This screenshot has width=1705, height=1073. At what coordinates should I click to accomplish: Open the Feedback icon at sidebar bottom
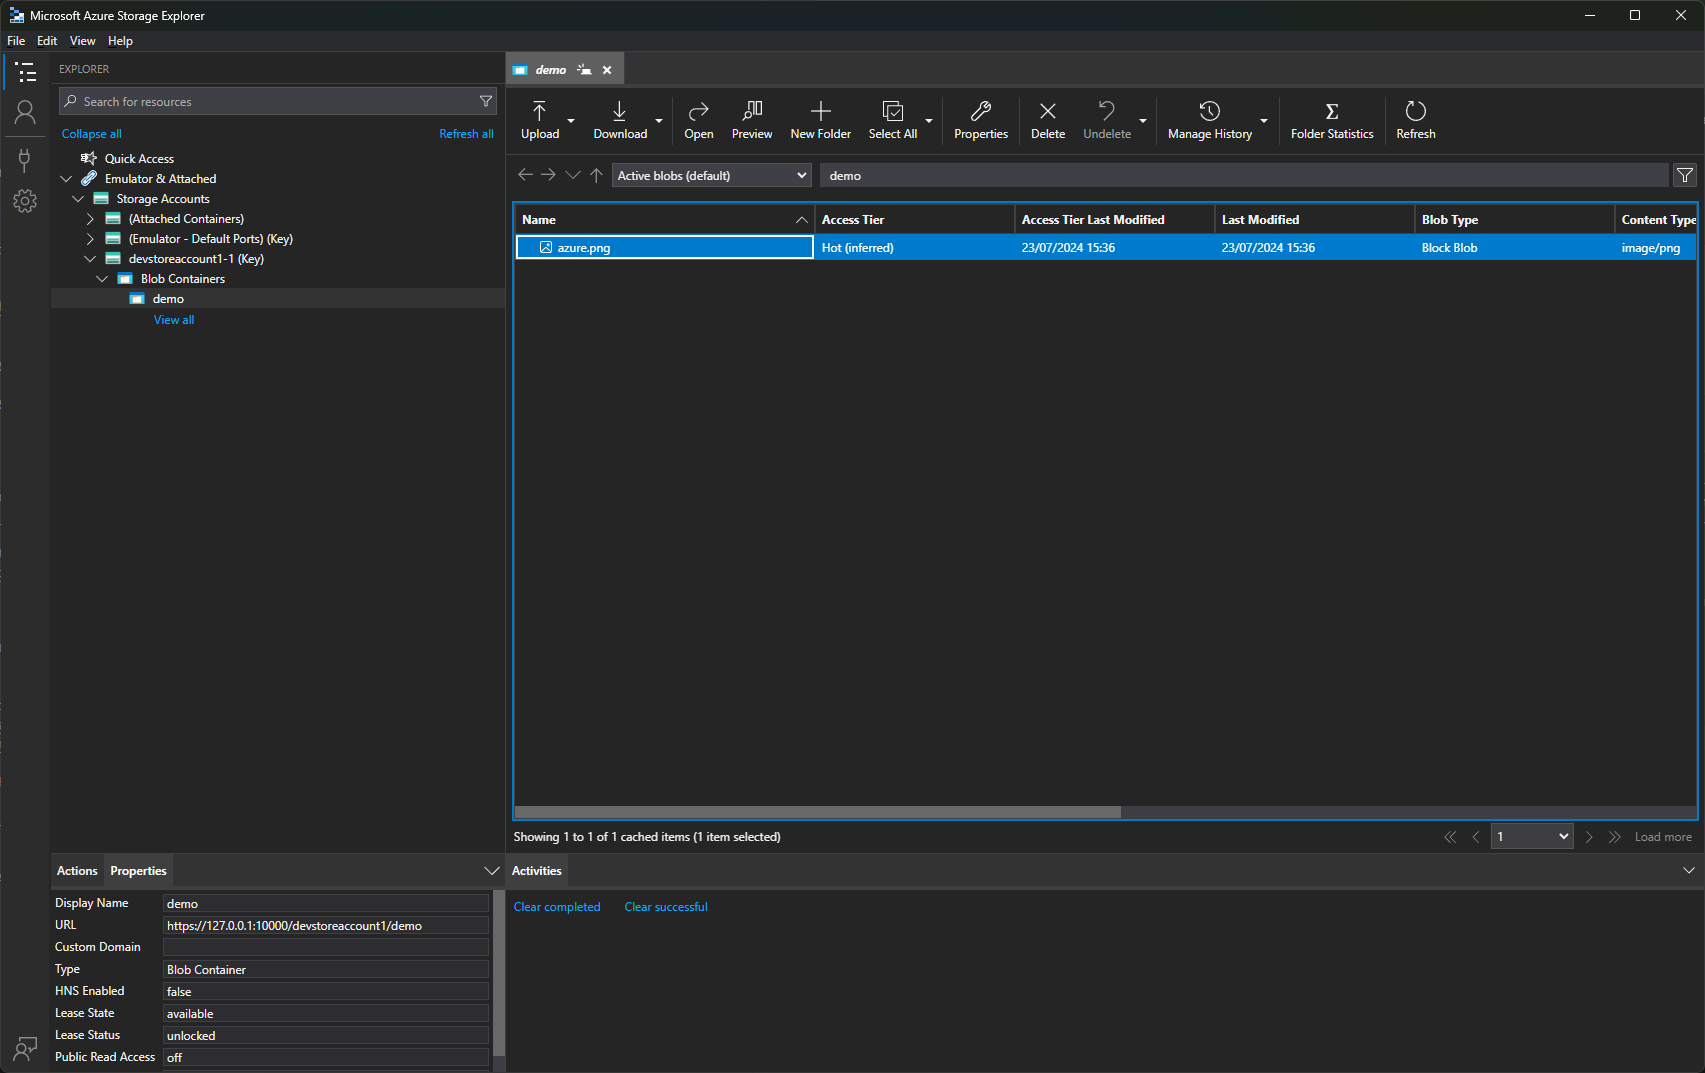coord(25,1049)
